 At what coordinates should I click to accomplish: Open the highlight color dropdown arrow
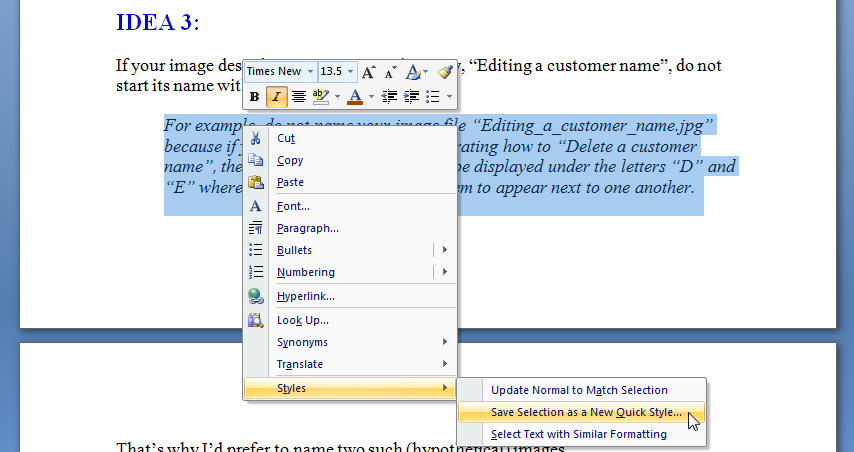coord(337,97)
